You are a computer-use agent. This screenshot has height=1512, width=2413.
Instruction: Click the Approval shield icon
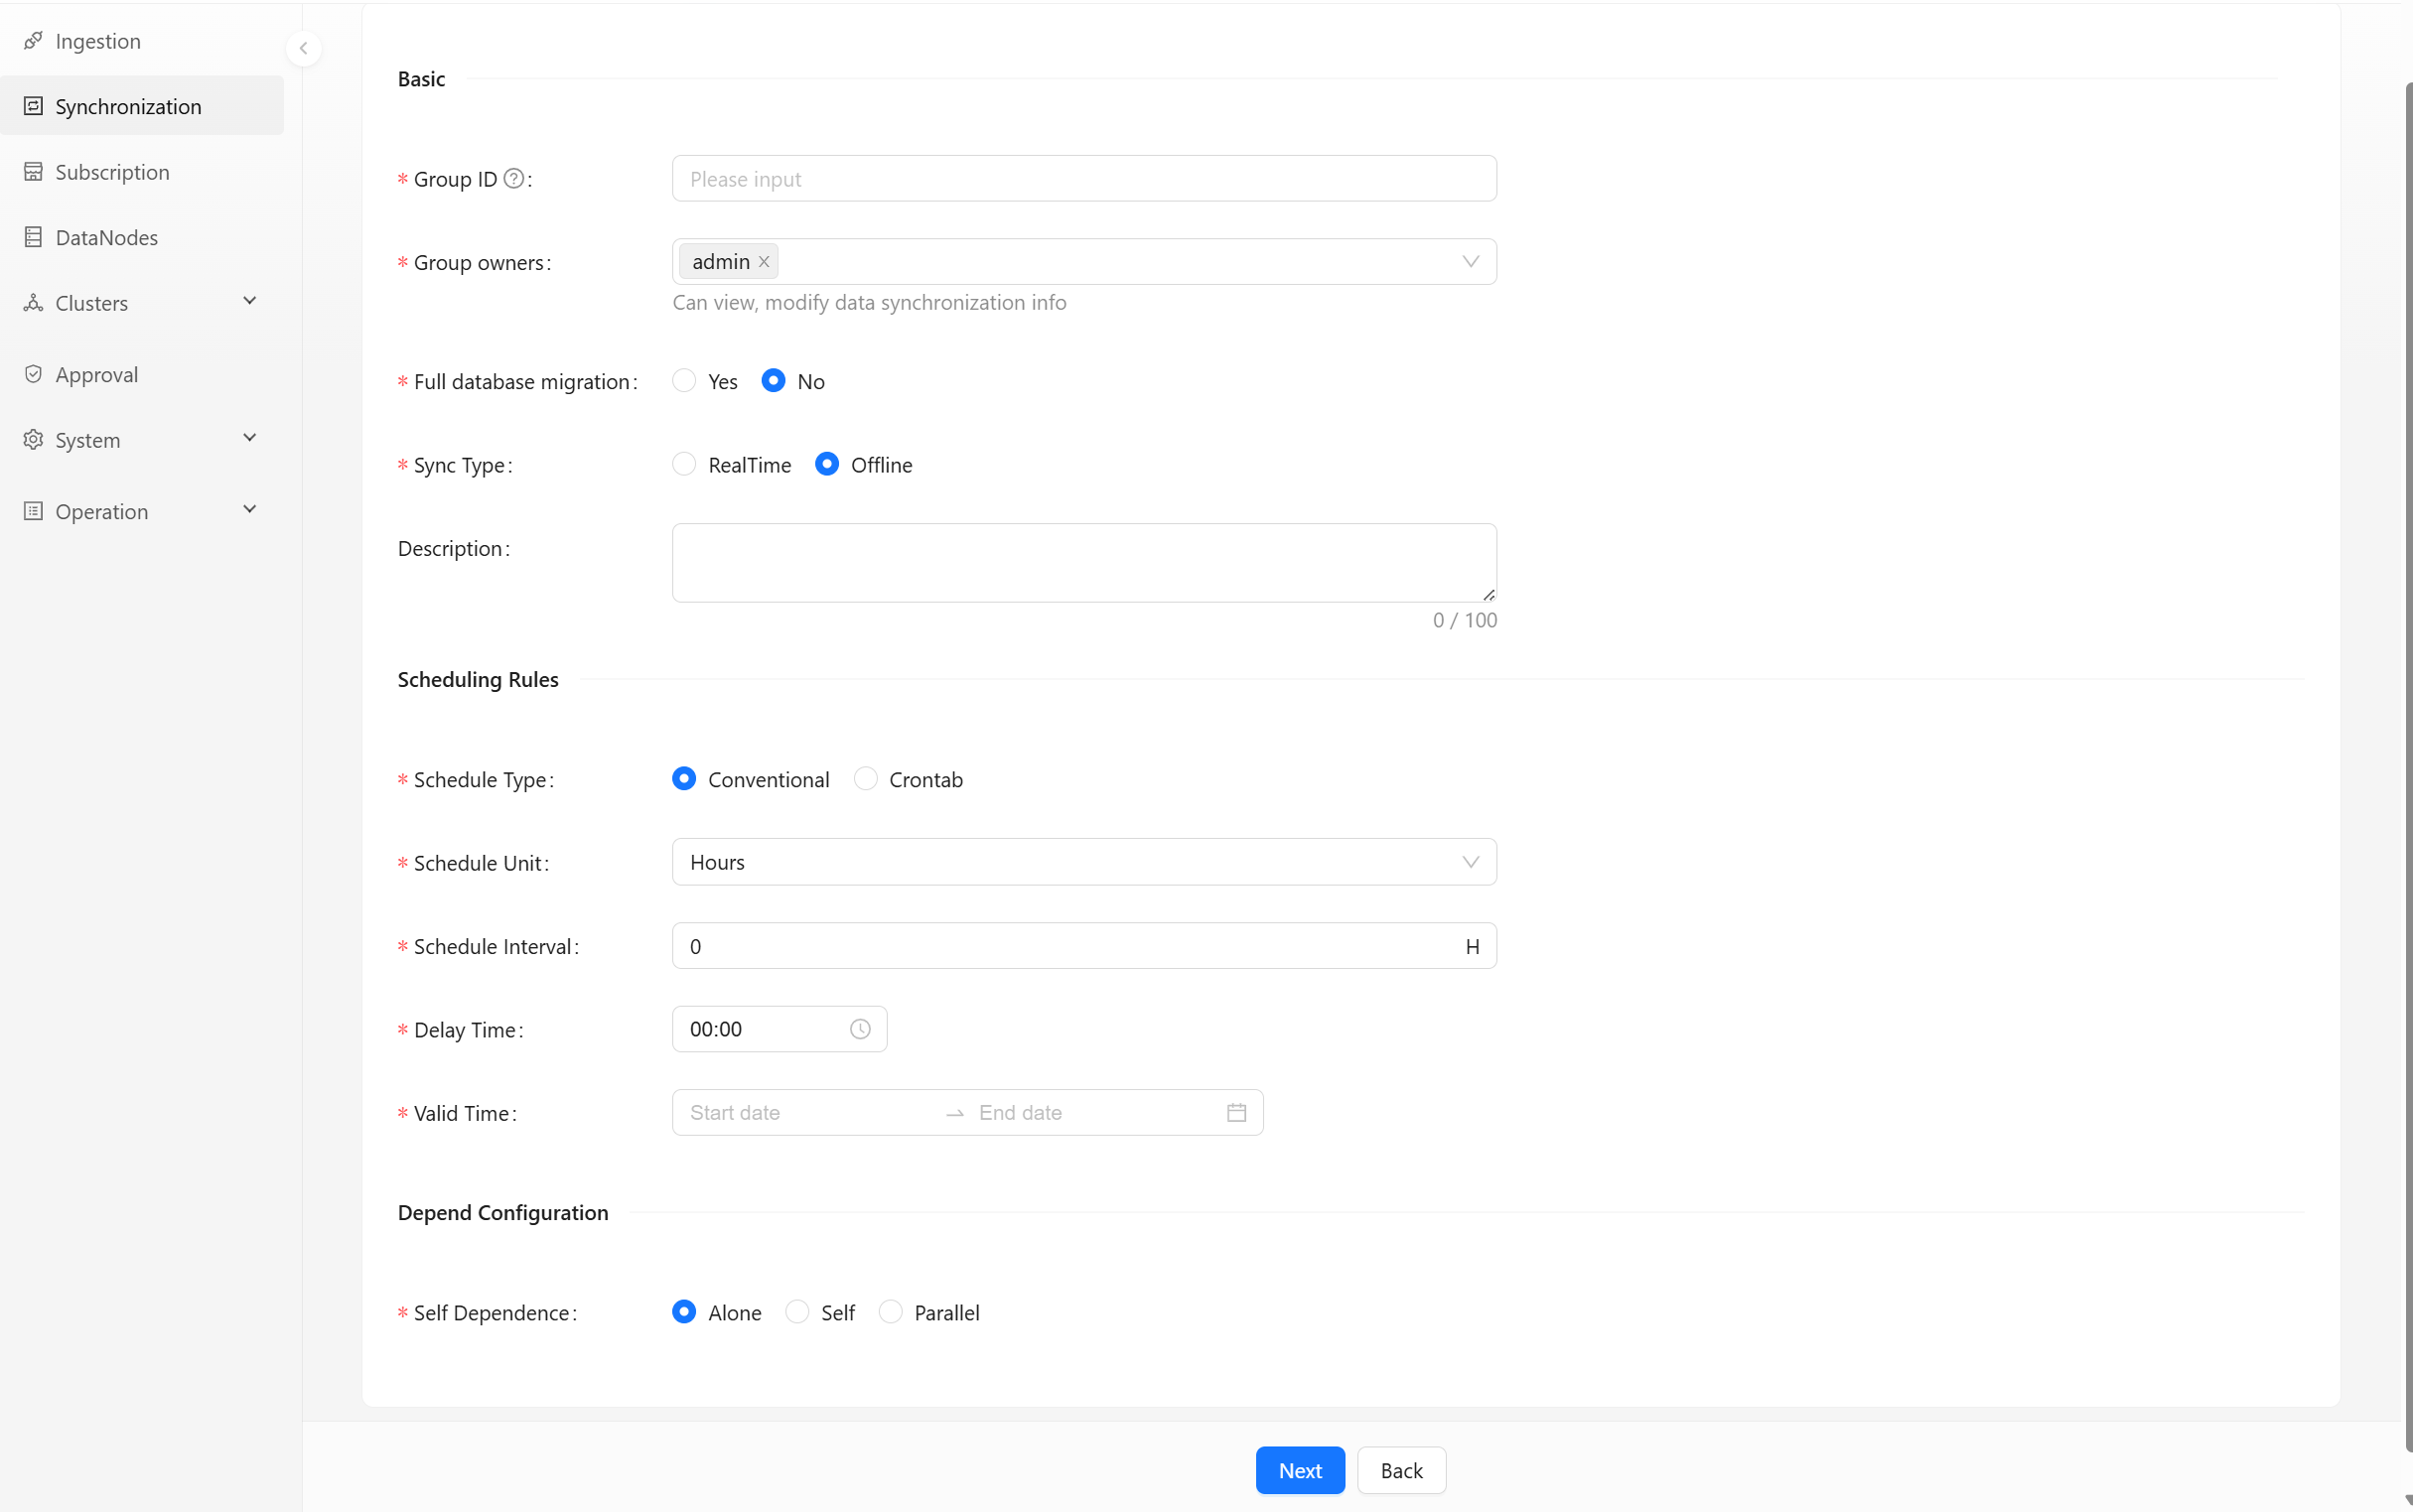[33, 374]
